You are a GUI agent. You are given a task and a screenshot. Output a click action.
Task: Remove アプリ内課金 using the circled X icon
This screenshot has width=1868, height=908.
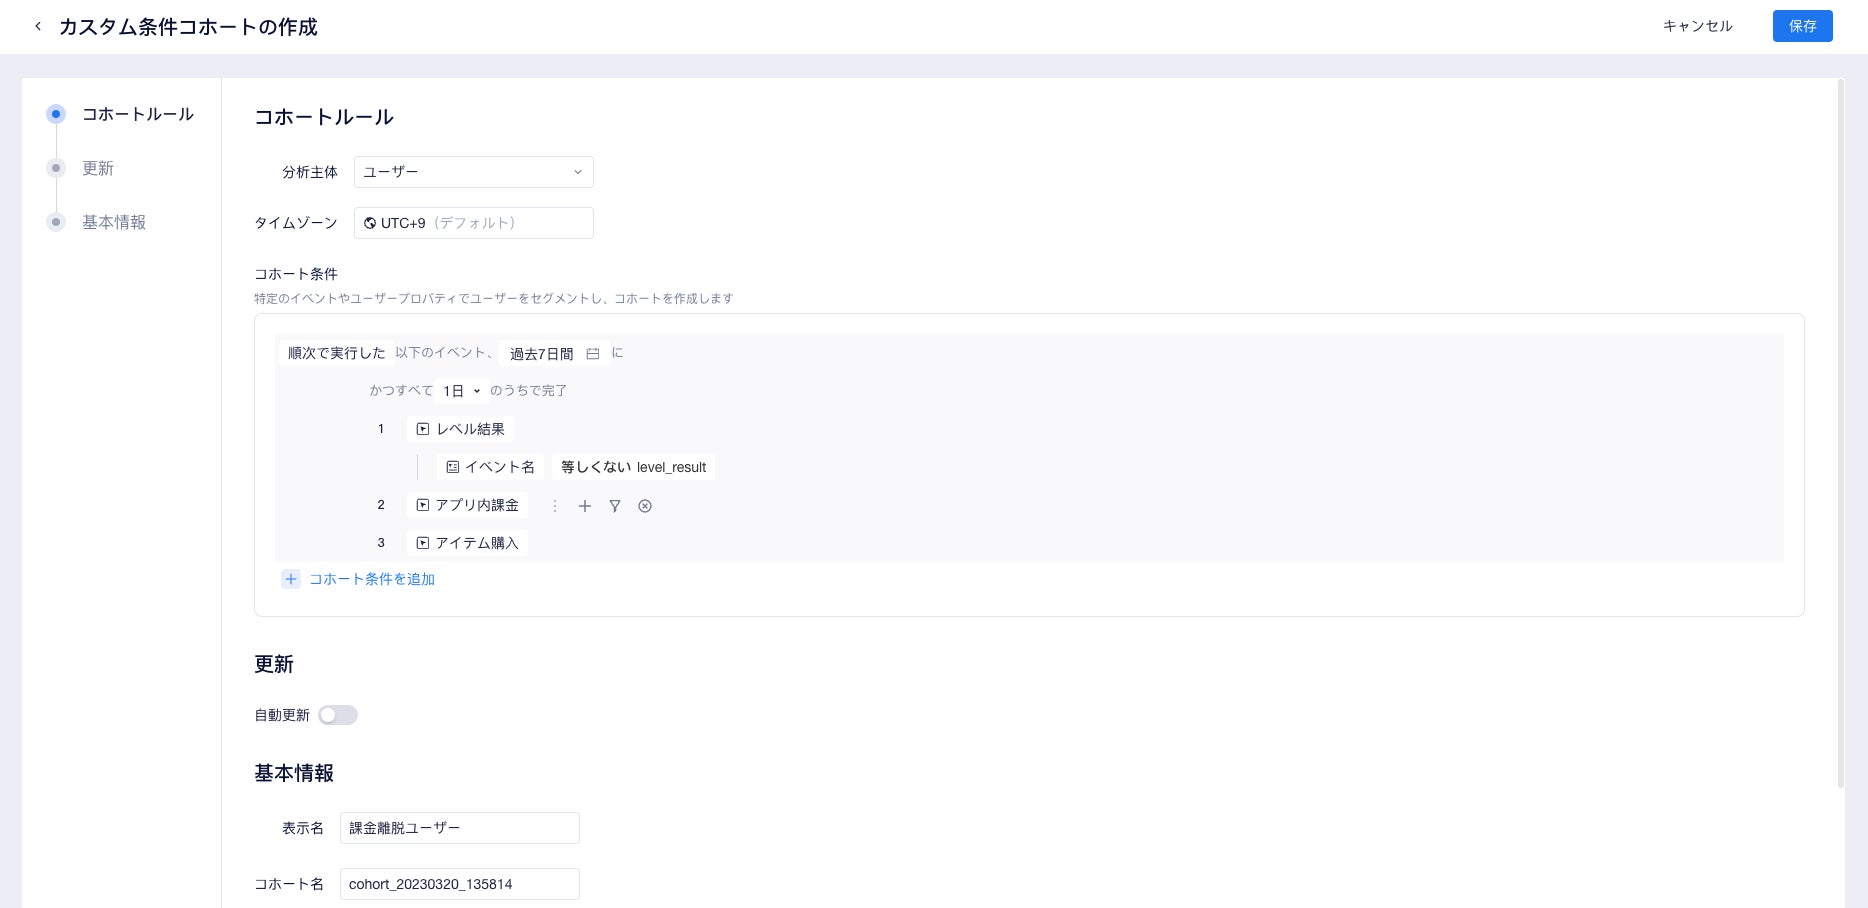[645, 506]
